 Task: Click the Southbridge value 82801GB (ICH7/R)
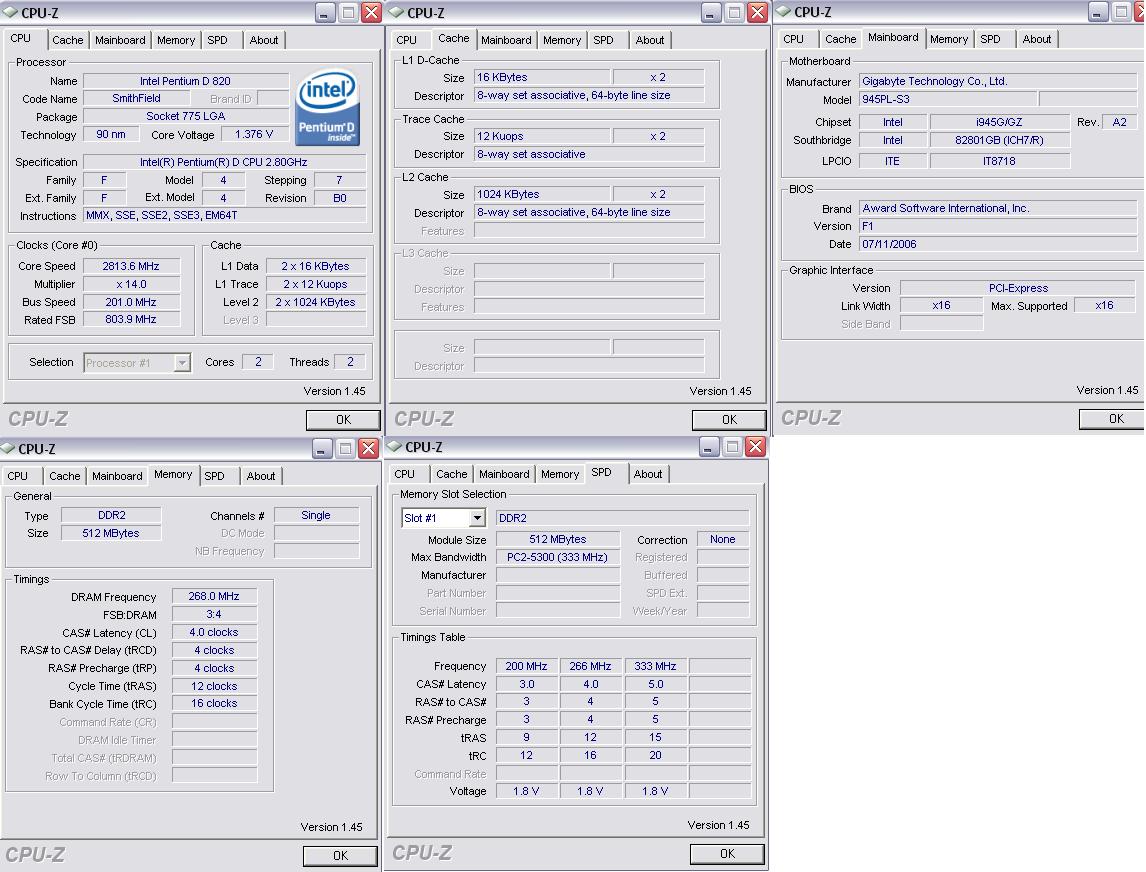[x=999, y=140]
